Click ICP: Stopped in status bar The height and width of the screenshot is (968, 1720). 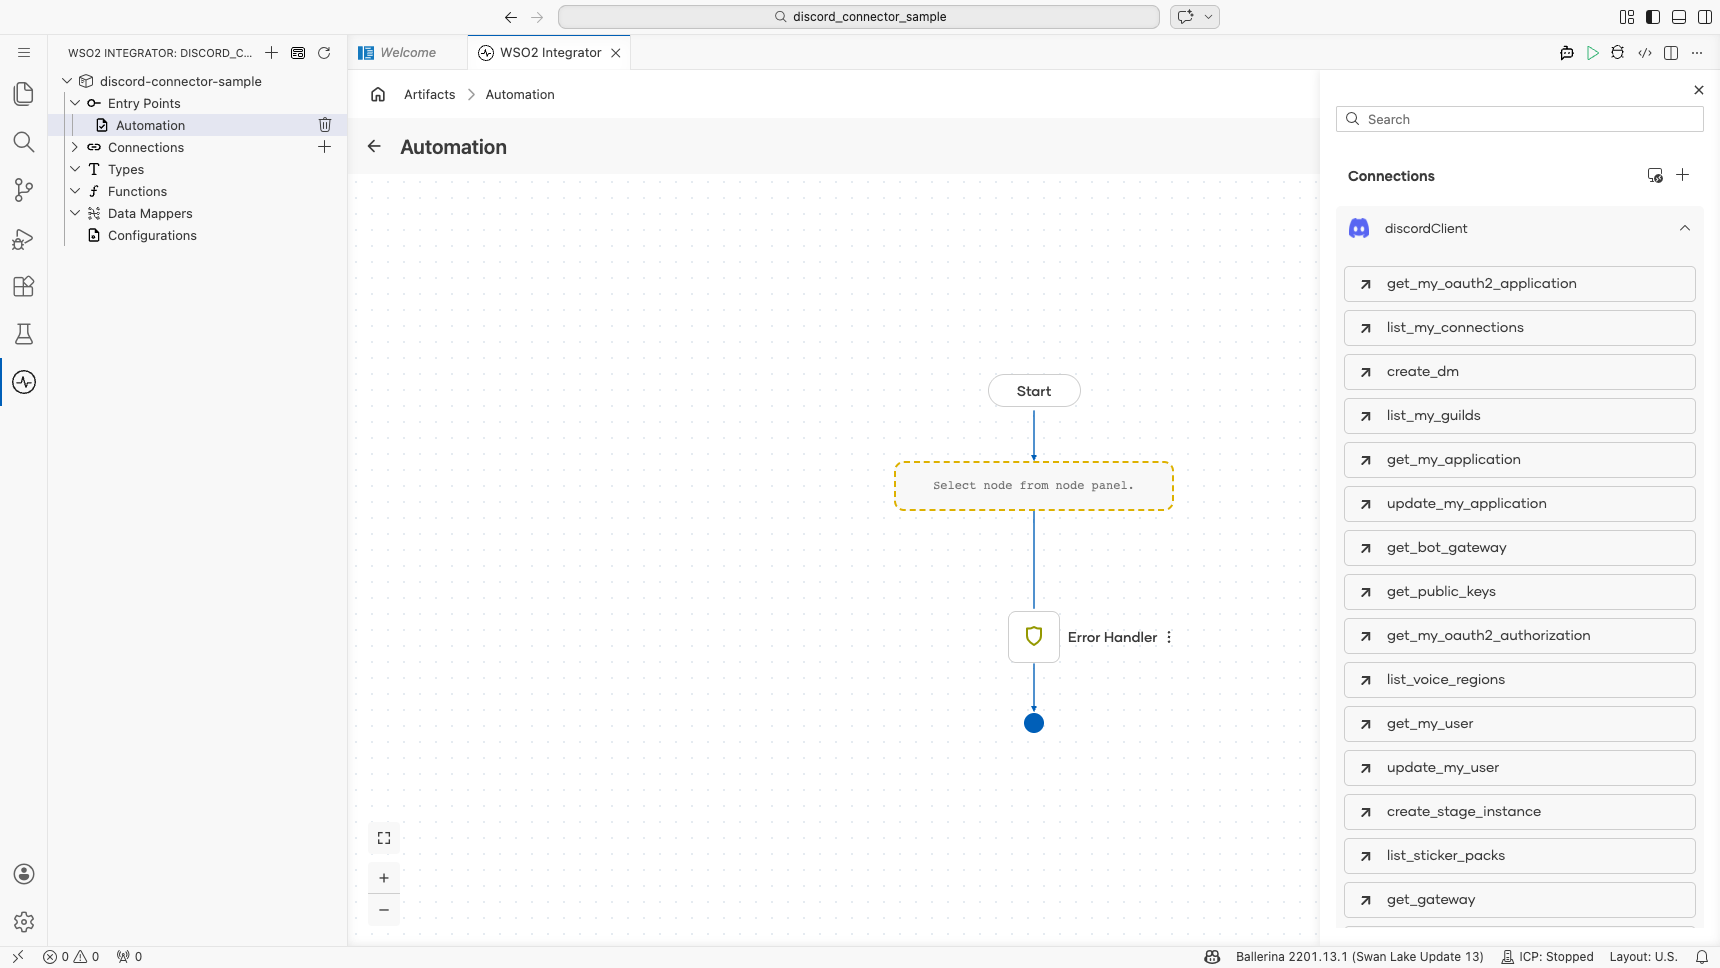point(1547,957)
